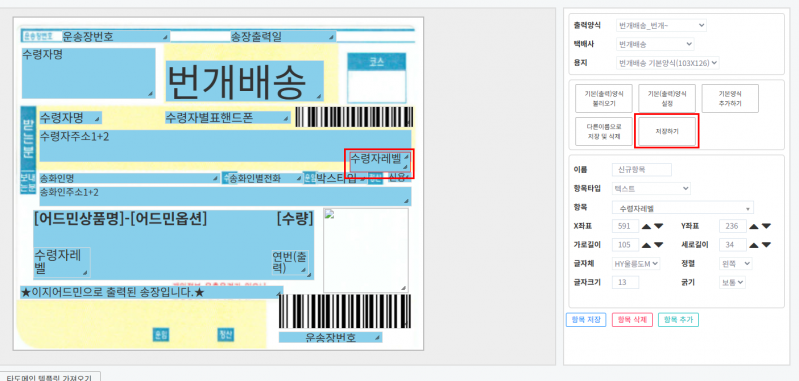Decrease 가로길이 with the down arrow
This screenshot has width=799, height=381.
click(659, 245)
